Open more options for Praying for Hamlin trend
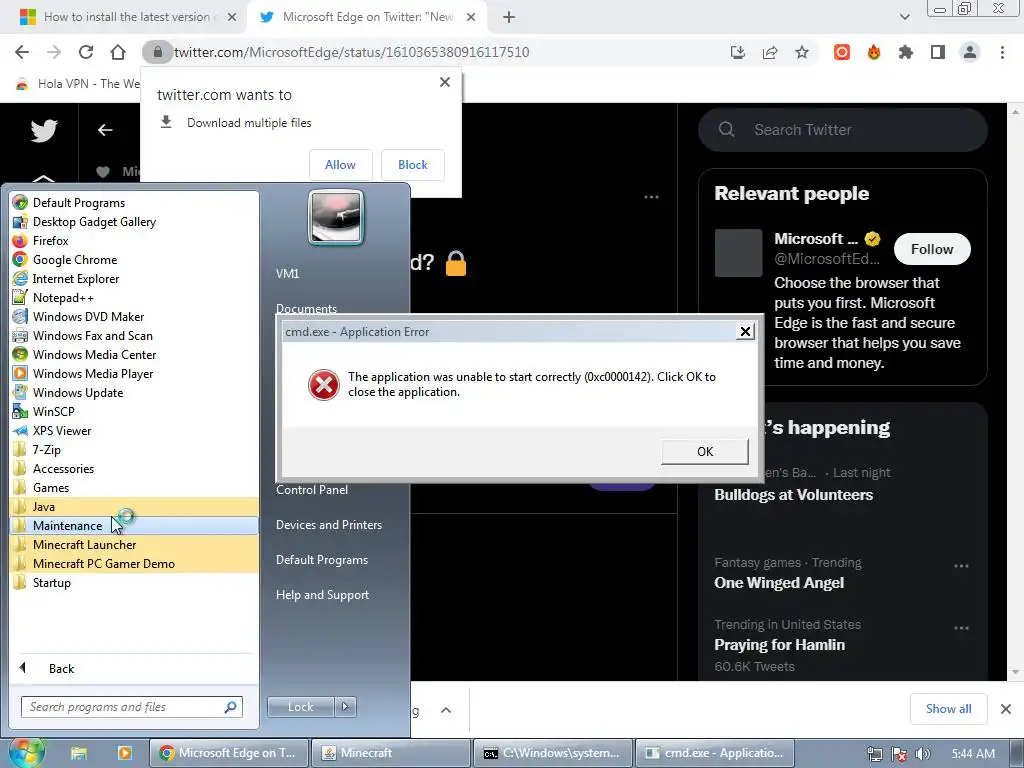Screen dimensions: 1024x768 [x=961, y=628]
